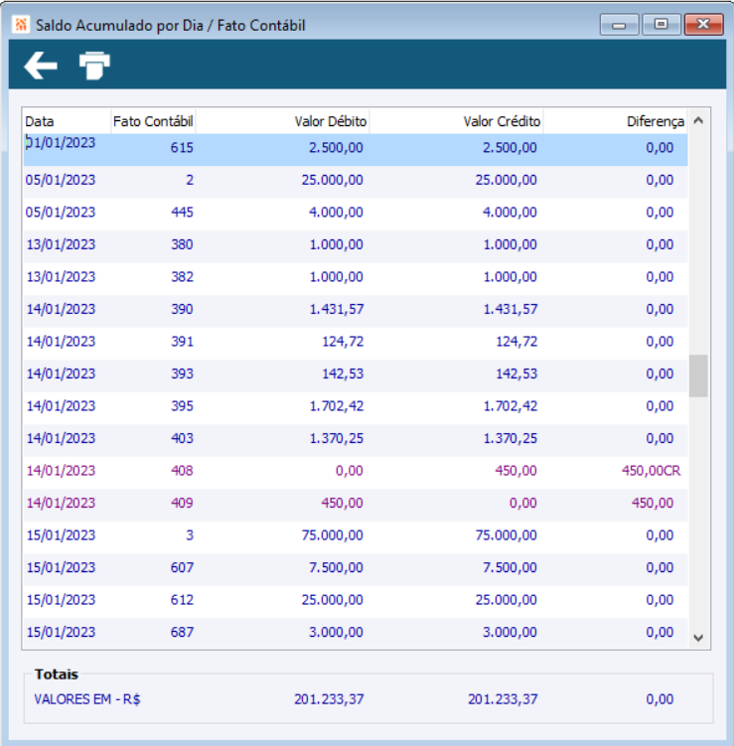Click the 450,00CR difference value

pos(651,471)
